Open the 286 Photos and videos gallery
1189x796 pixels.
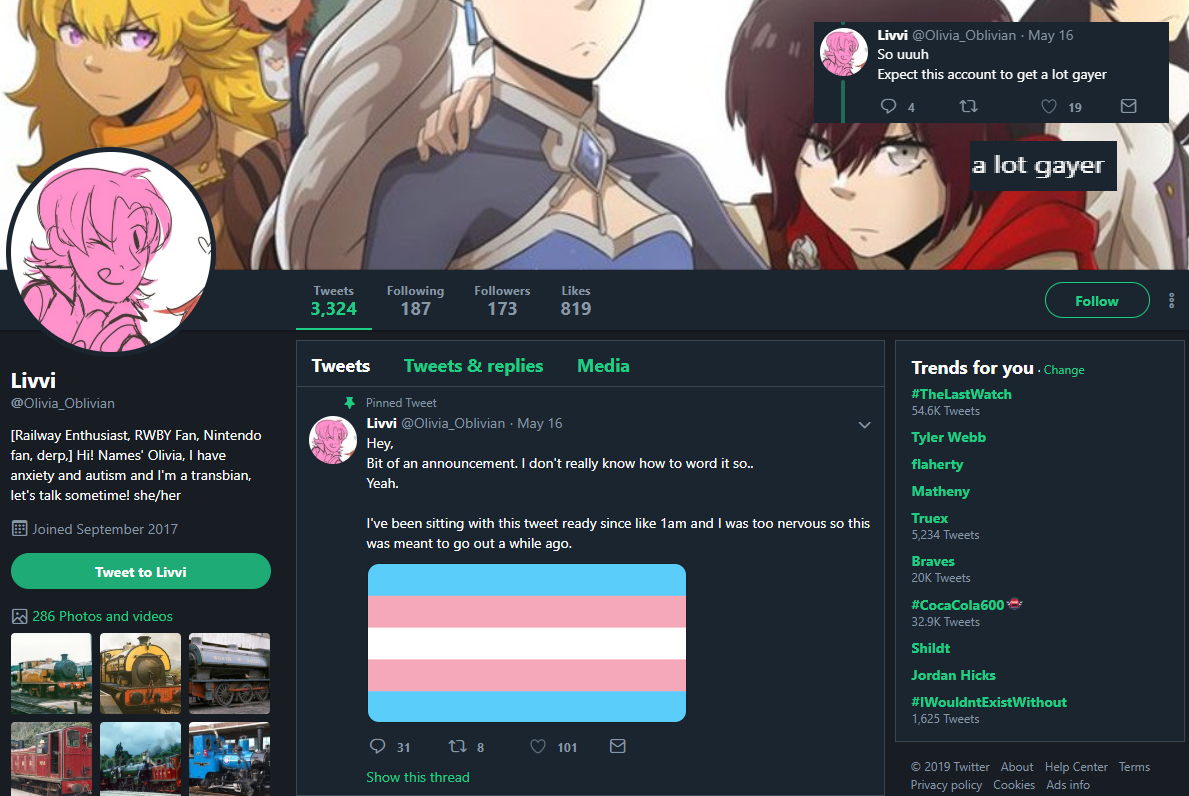[x=102, y=616]
